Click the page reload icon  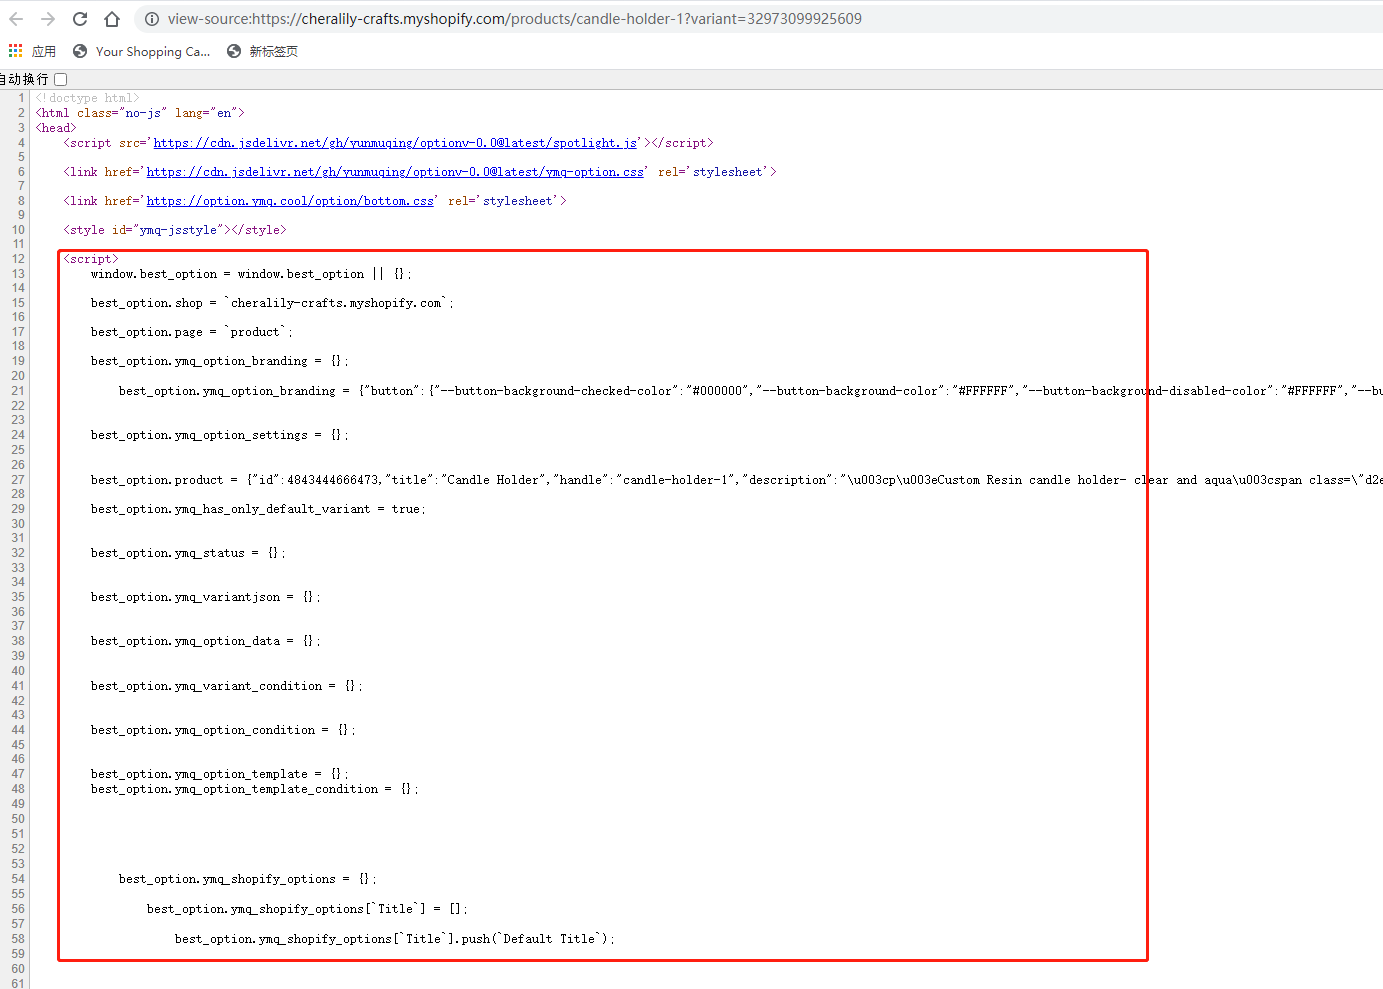coord(79,18)
